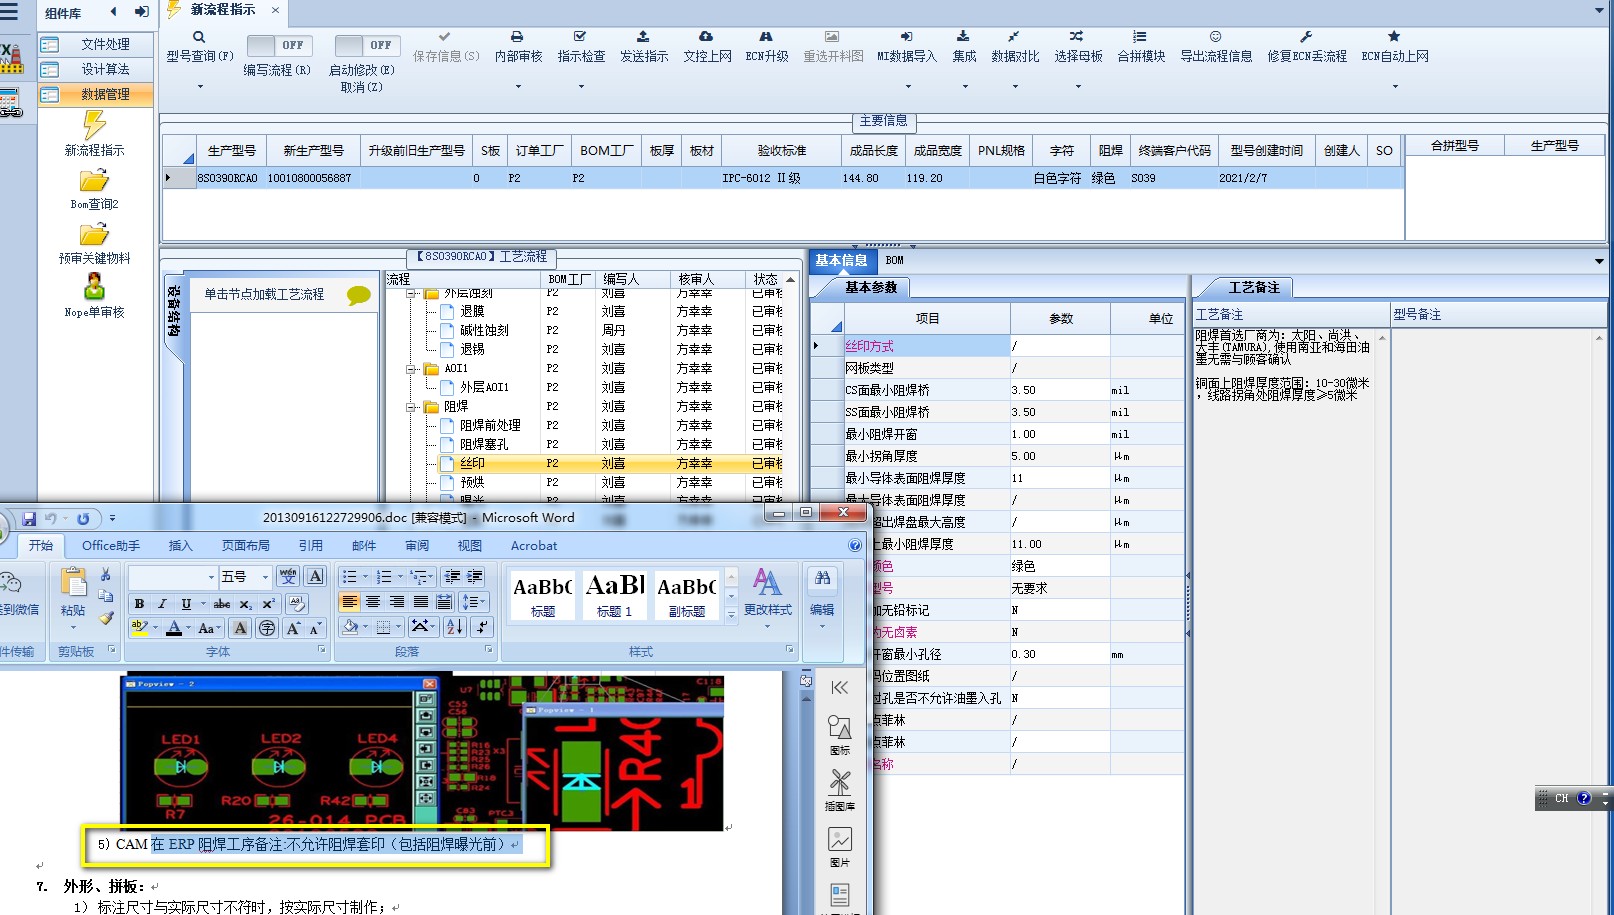Apply strikethrough in Word ribbon

222,604
